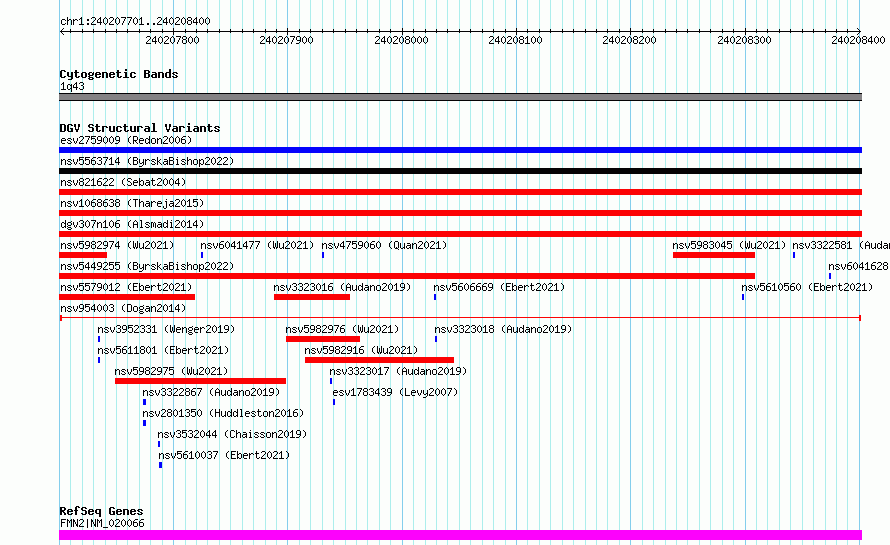Select the nsv5982916 (Wu2021) red bar
This screenshot has width=890, height=545.
(379, 360)
